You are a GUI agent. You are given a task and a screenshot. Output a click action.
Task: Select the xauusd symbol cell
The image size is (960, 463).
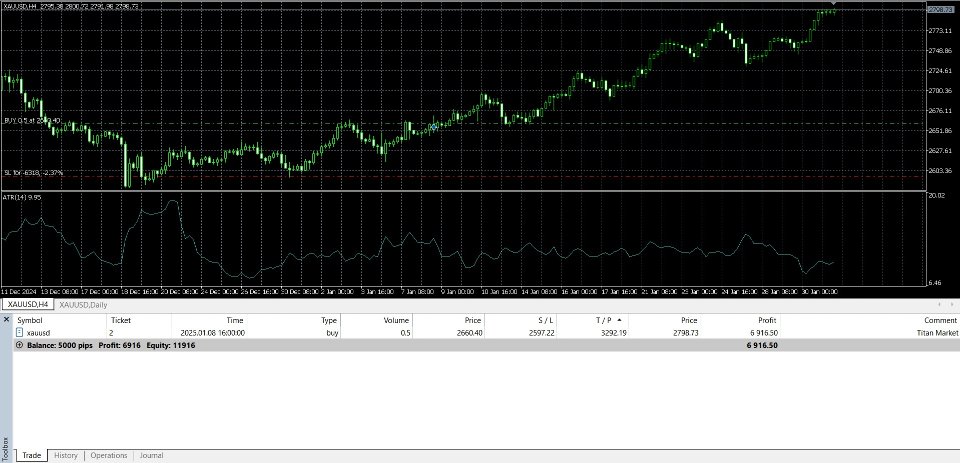[x=39, y=333]
